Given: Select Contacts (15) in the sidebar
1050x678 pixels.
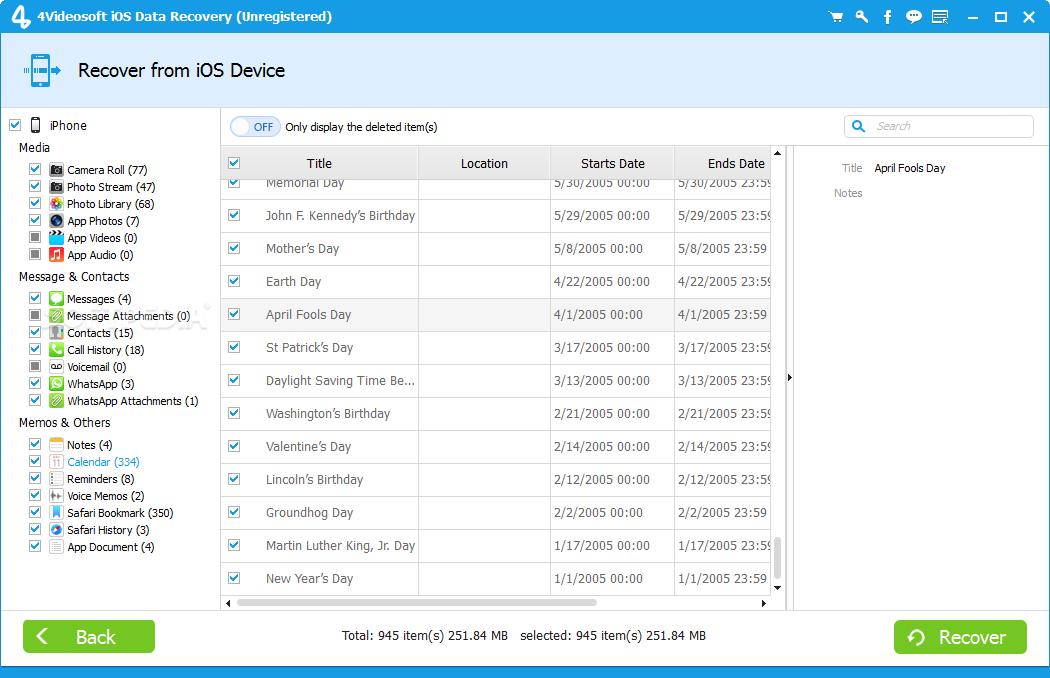Looking at the screenshot, I should [100, 333].
